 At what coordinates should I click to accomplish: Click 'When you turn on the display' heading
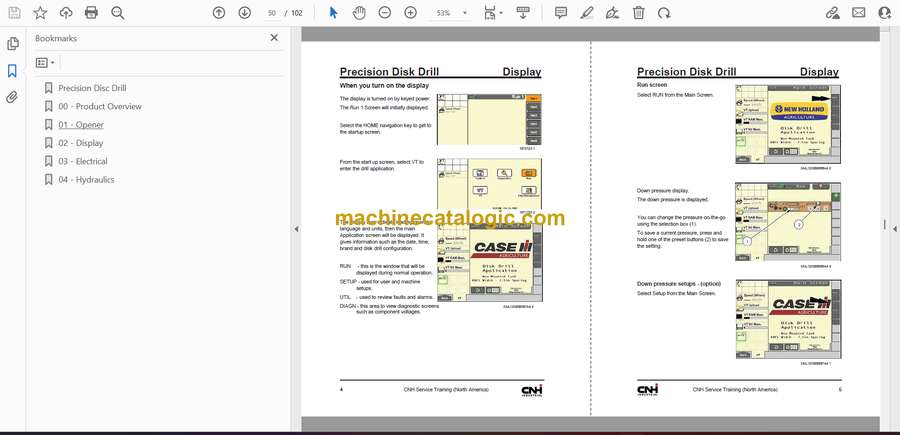click(x=384, y=86)
